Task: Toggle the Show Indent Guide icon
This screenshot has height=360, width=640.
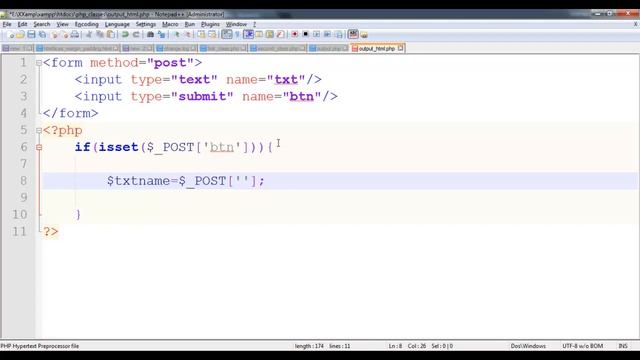Action: click(248, 35)
